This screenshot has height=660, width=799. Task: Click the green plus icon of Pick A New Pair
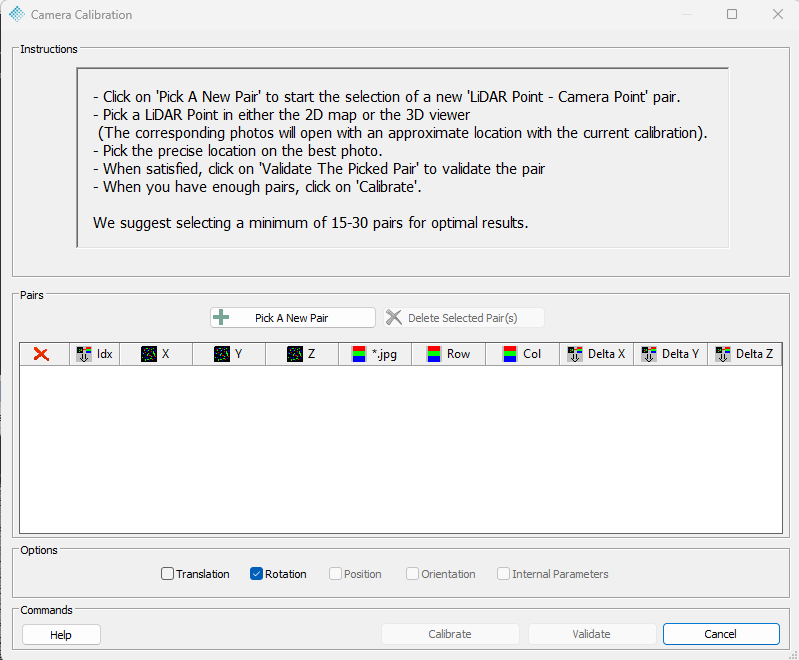point(221,318)
